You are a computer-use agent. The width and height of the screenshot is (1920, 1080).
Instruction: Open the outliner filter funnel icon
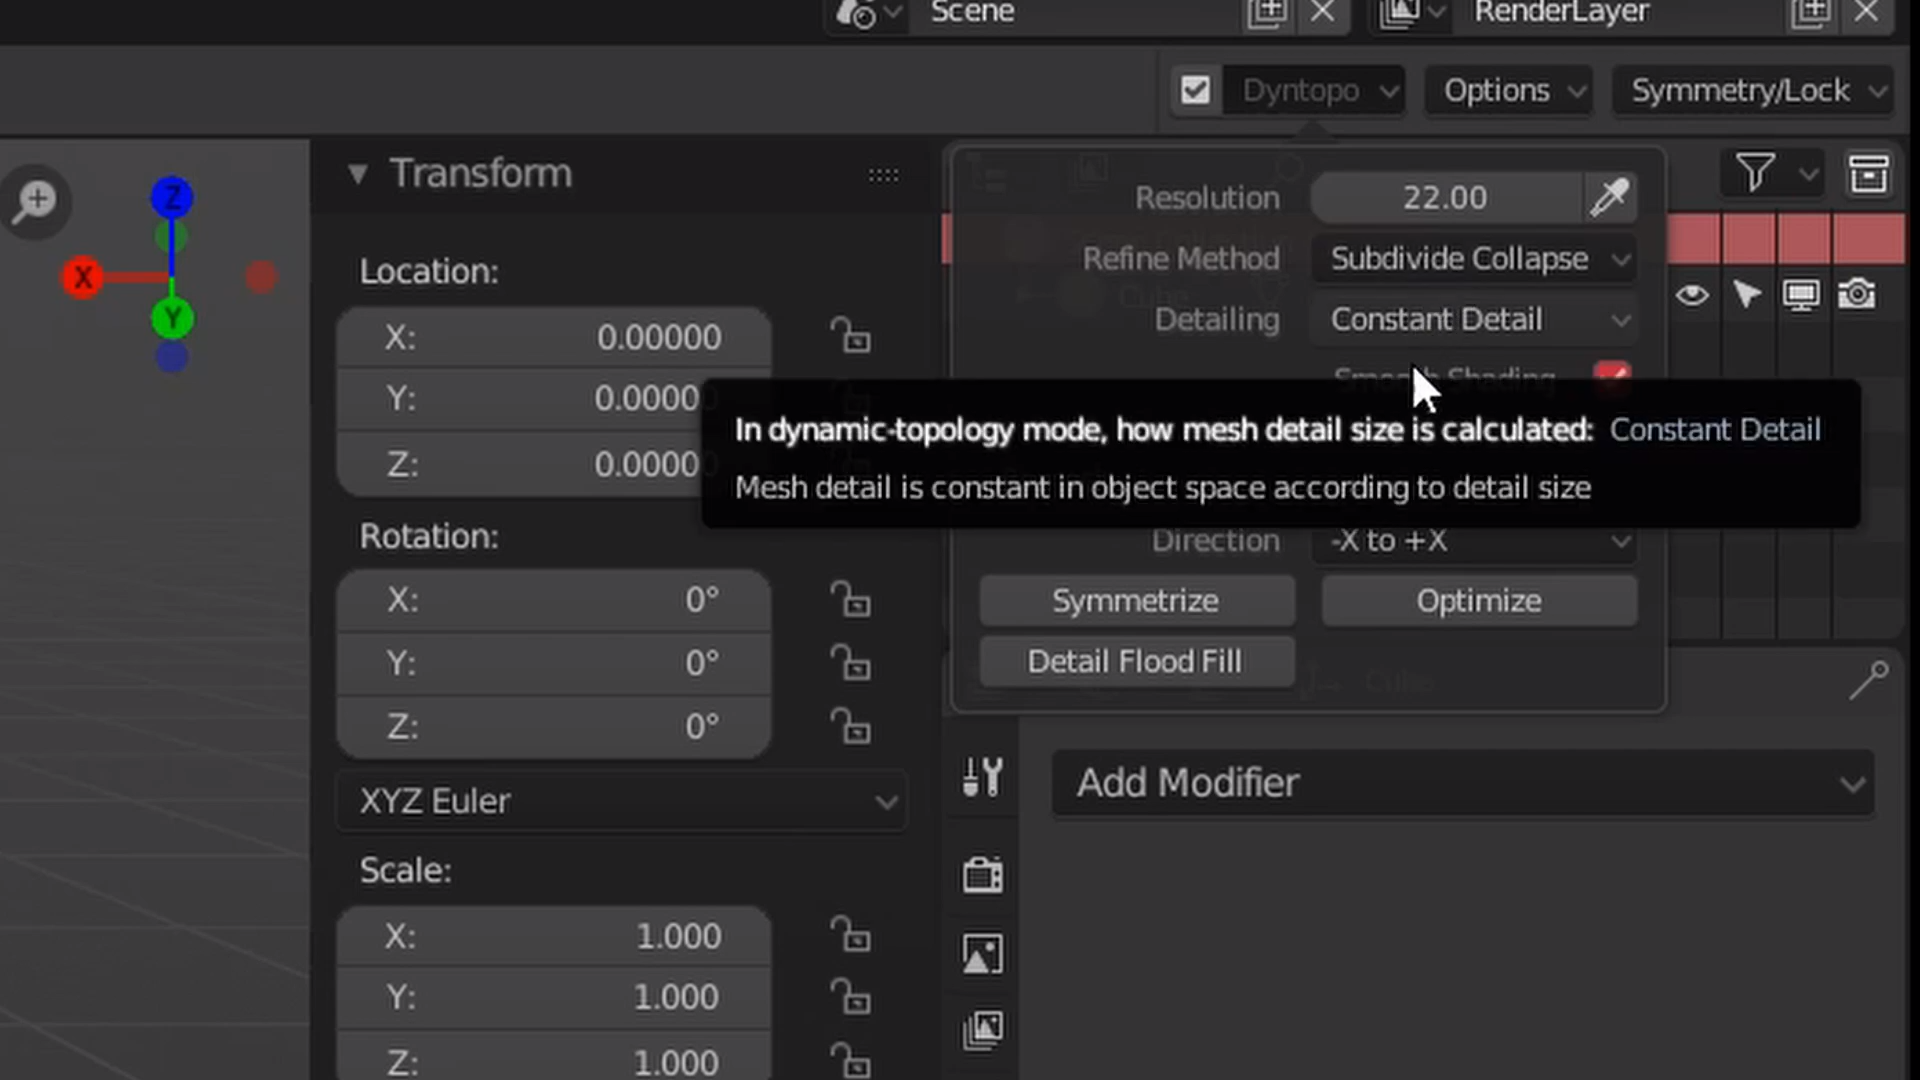1756,173
